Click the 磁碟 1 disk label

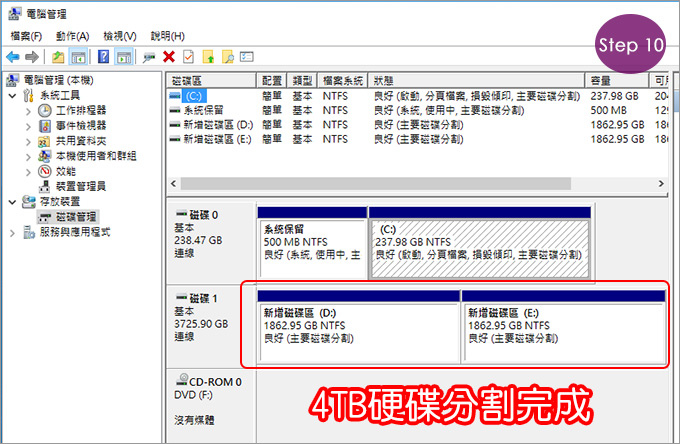[x=203, y=299]
